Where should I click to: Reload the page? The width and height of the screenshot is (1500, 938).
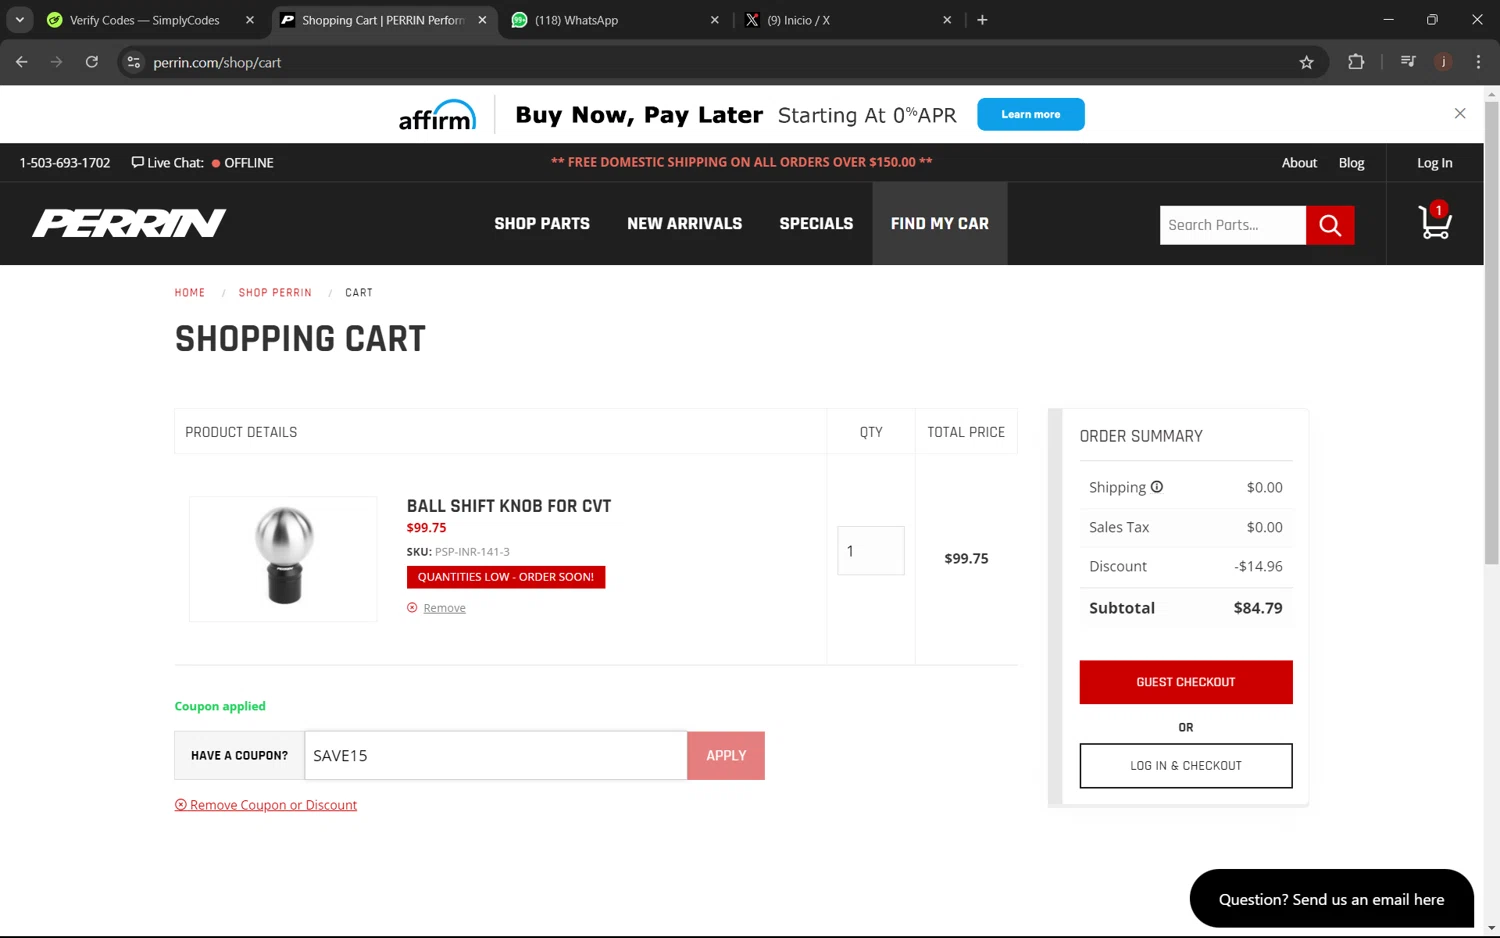pos(92,62)
